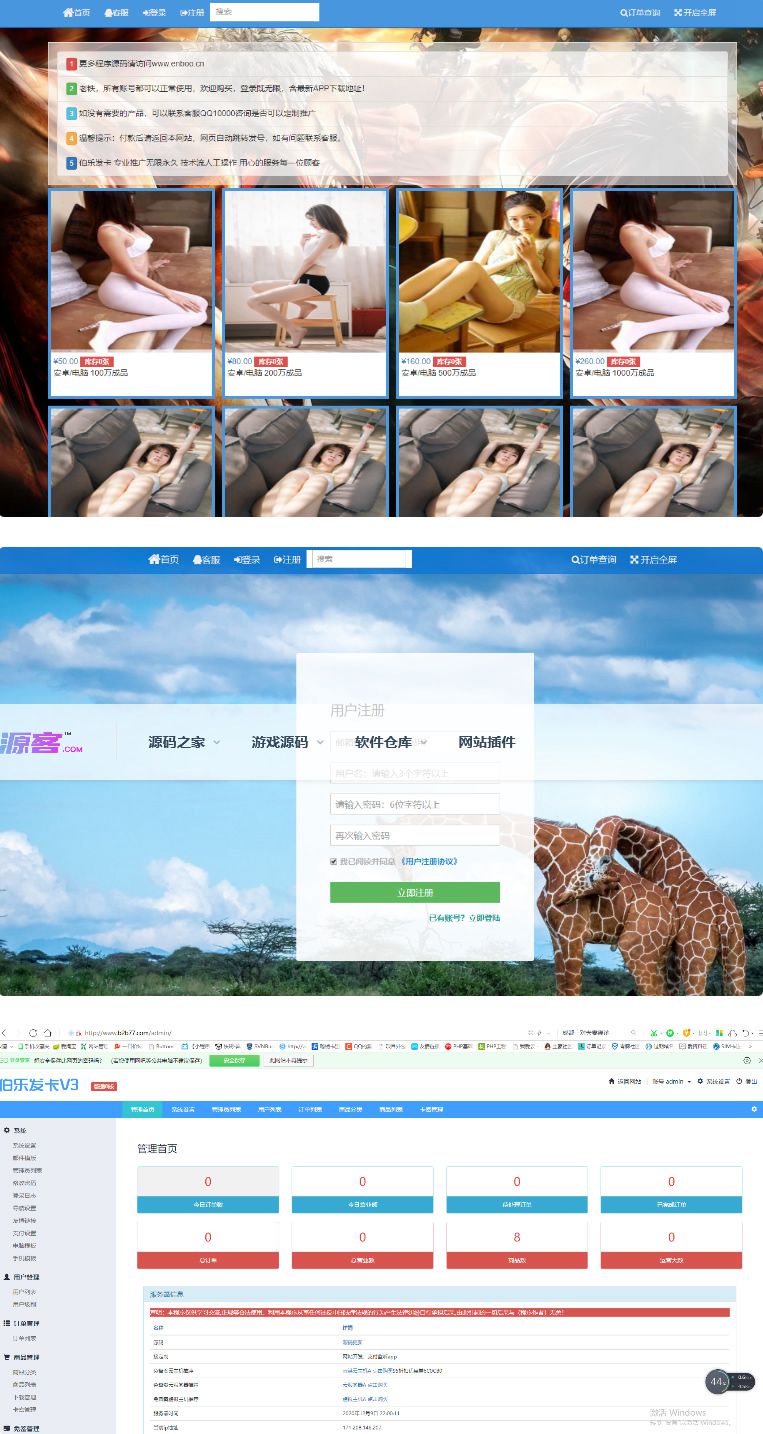
Task: Click the 再次输入密码 confirm password field
Action: (414, 835)
